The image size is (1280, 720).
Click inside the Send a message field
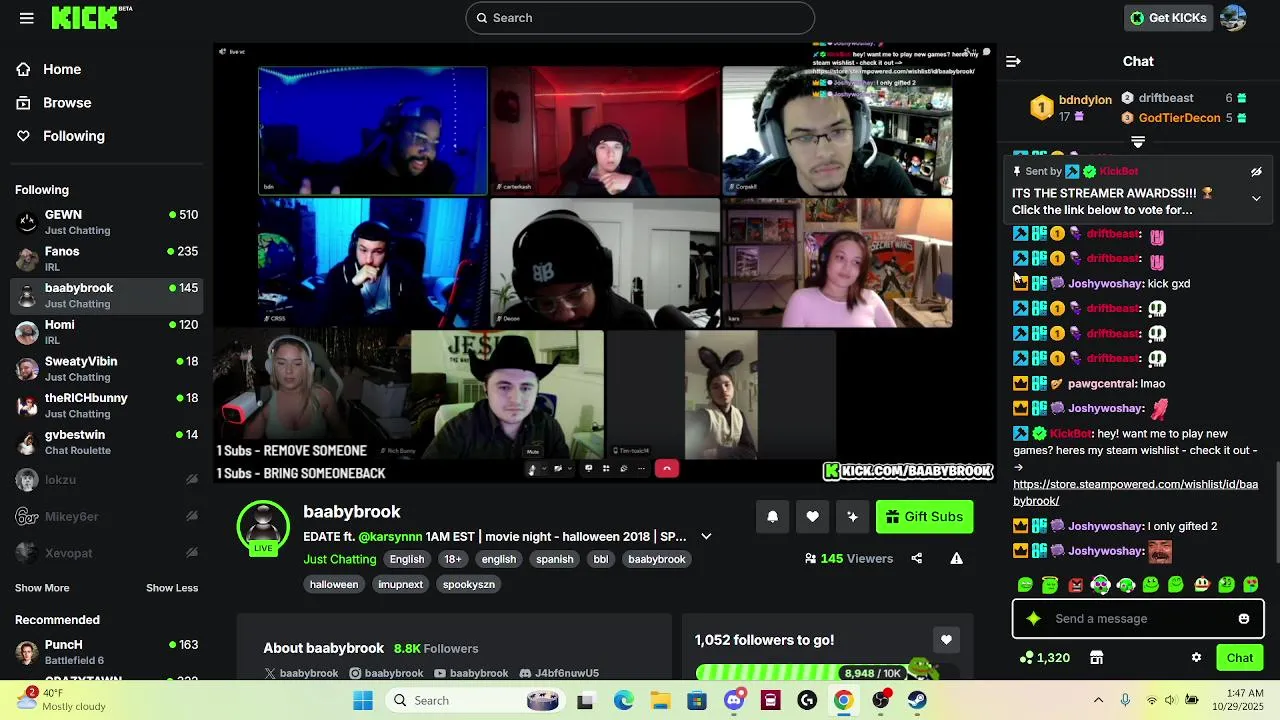point(1138,619)
